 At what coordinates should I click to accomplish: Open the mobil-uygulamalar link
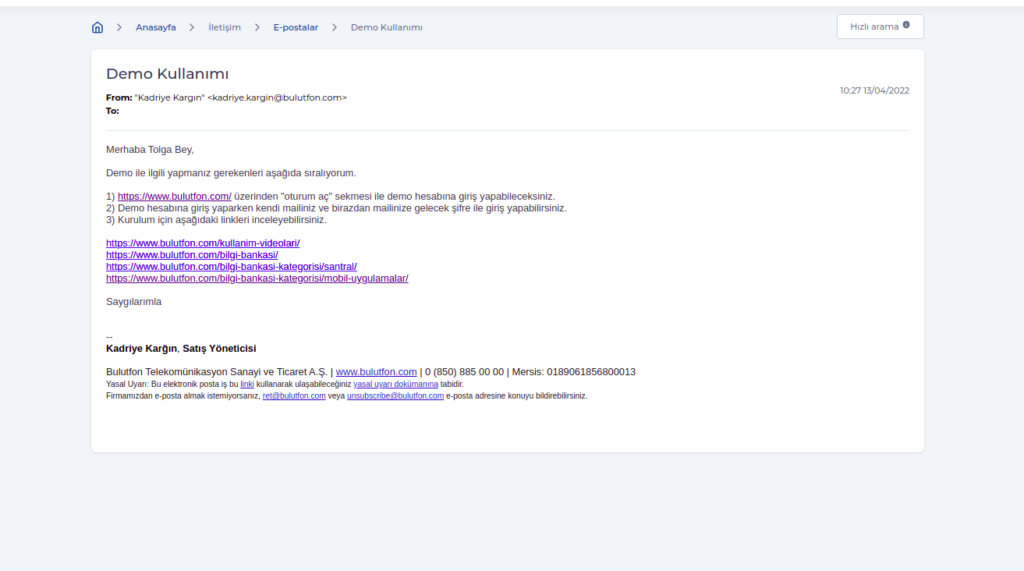point(257,278)
